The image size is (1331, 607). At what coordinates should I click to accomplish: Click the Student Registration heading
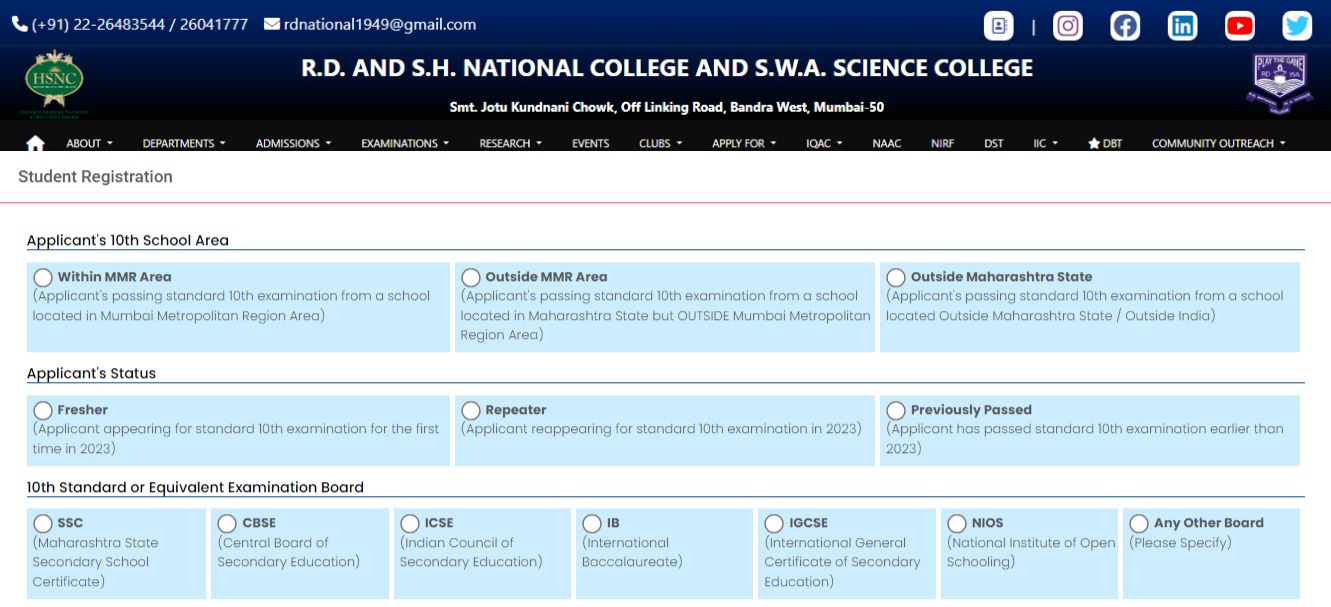[x=95, y=177]
